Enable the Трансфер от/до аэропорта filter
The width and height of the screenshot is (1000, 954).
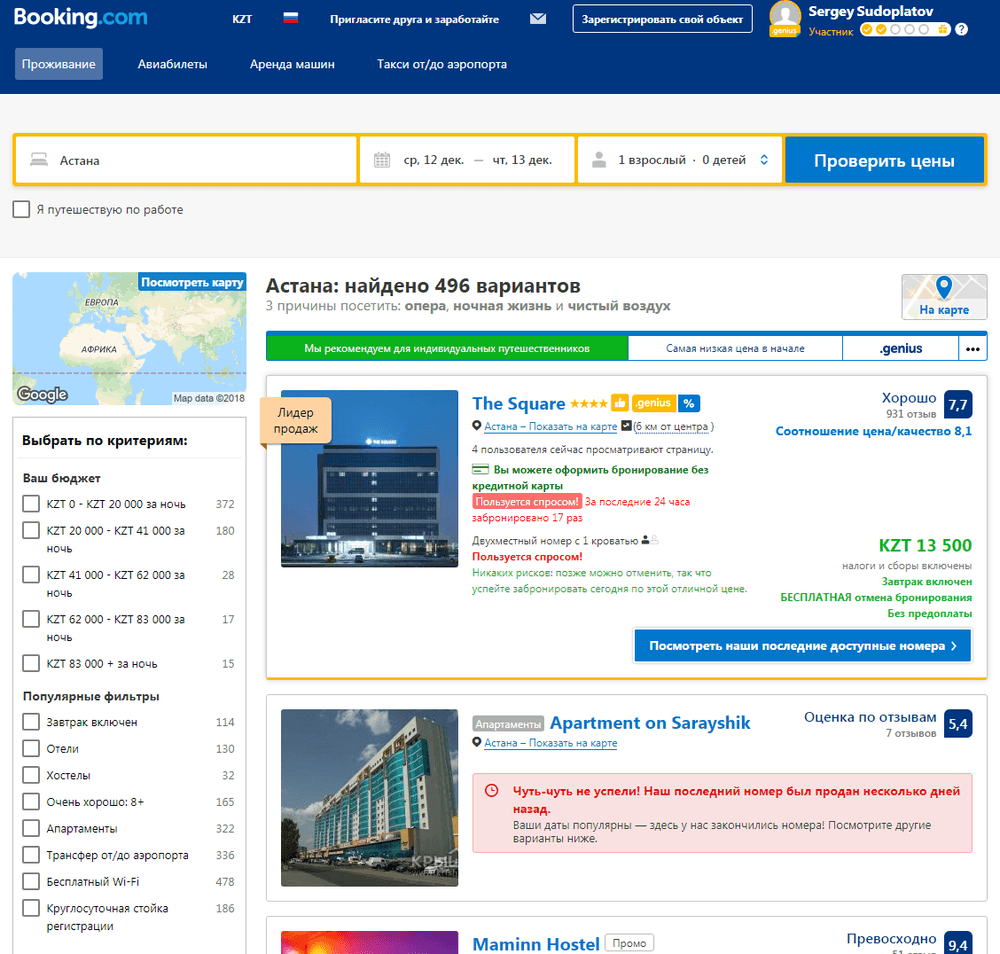click(31, 855)
